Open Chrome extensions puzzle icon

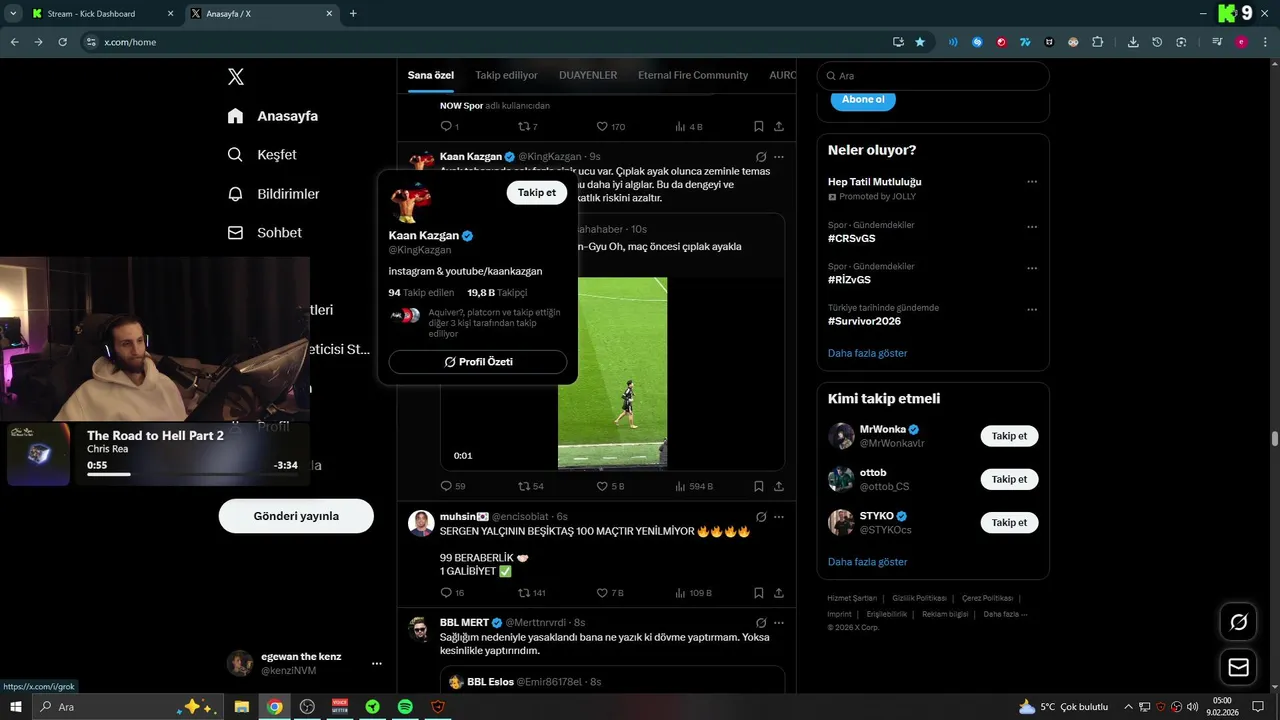pyautogui.click(x=1097, y=42)
